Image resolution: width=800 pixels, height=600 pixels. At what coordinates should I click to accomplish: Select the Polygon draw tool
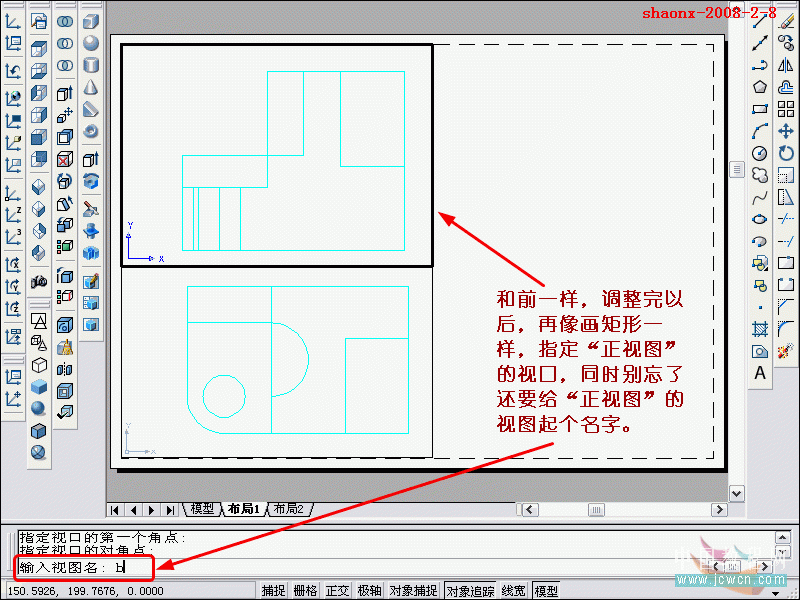[x=760, y=87]
